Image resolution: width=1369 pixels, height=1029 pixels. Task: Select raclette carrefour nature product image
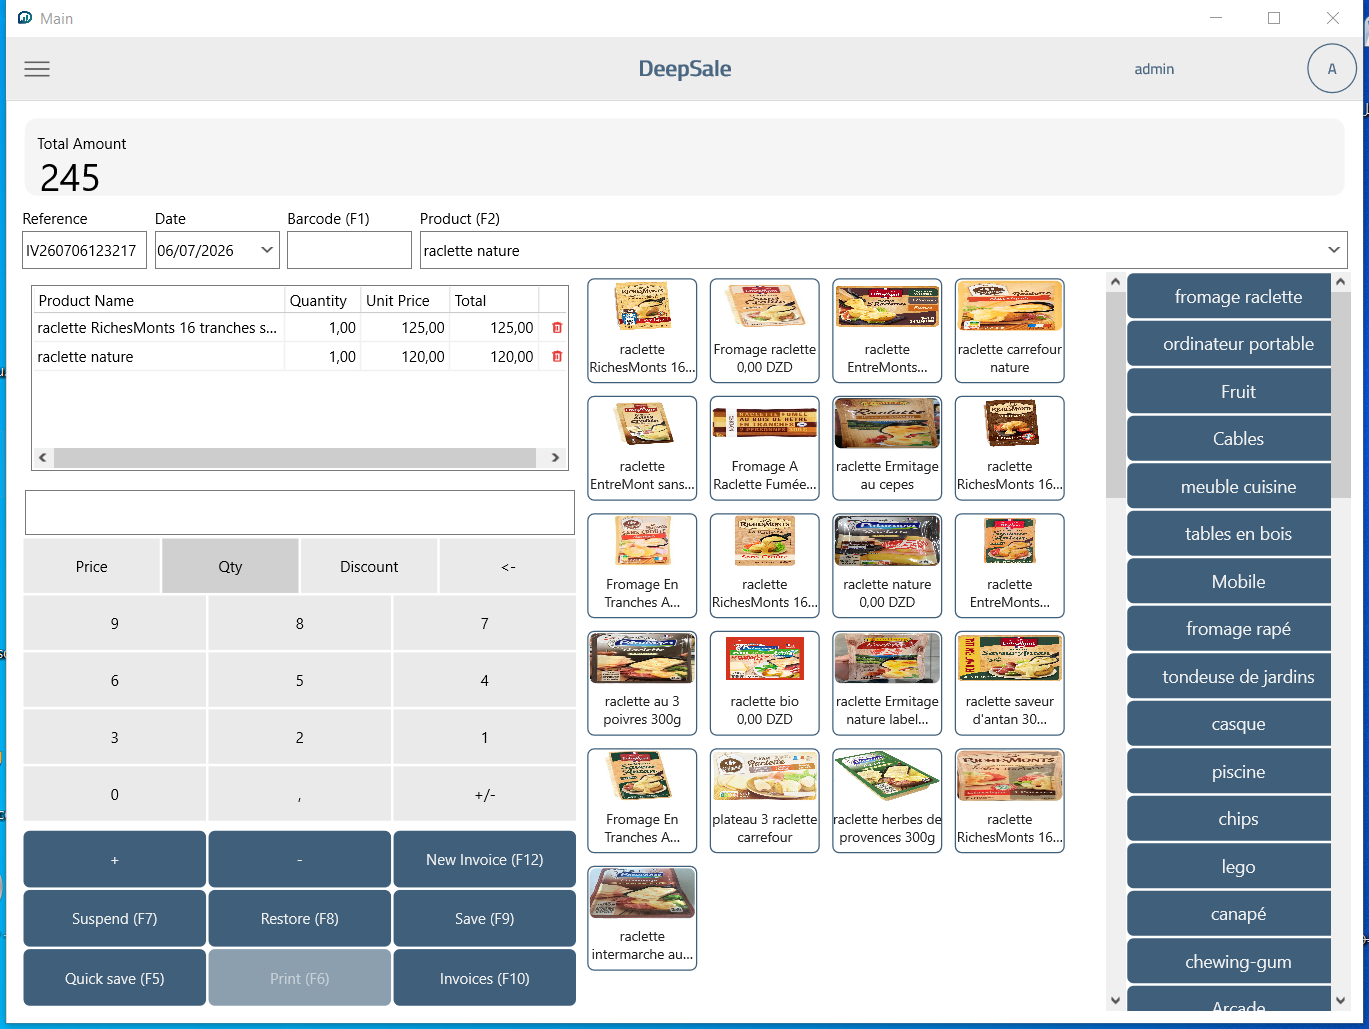tap(1010, 306)
